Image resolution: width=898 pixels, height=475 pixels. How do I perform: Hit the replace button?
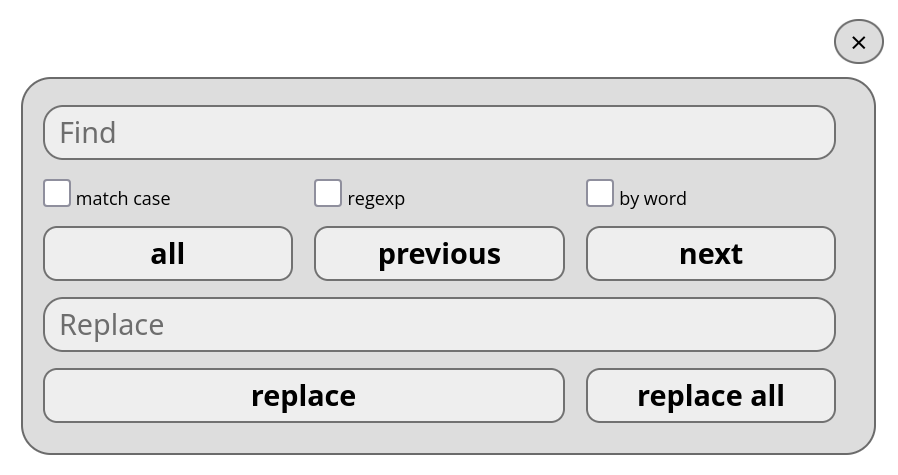[x=303, y=396]
